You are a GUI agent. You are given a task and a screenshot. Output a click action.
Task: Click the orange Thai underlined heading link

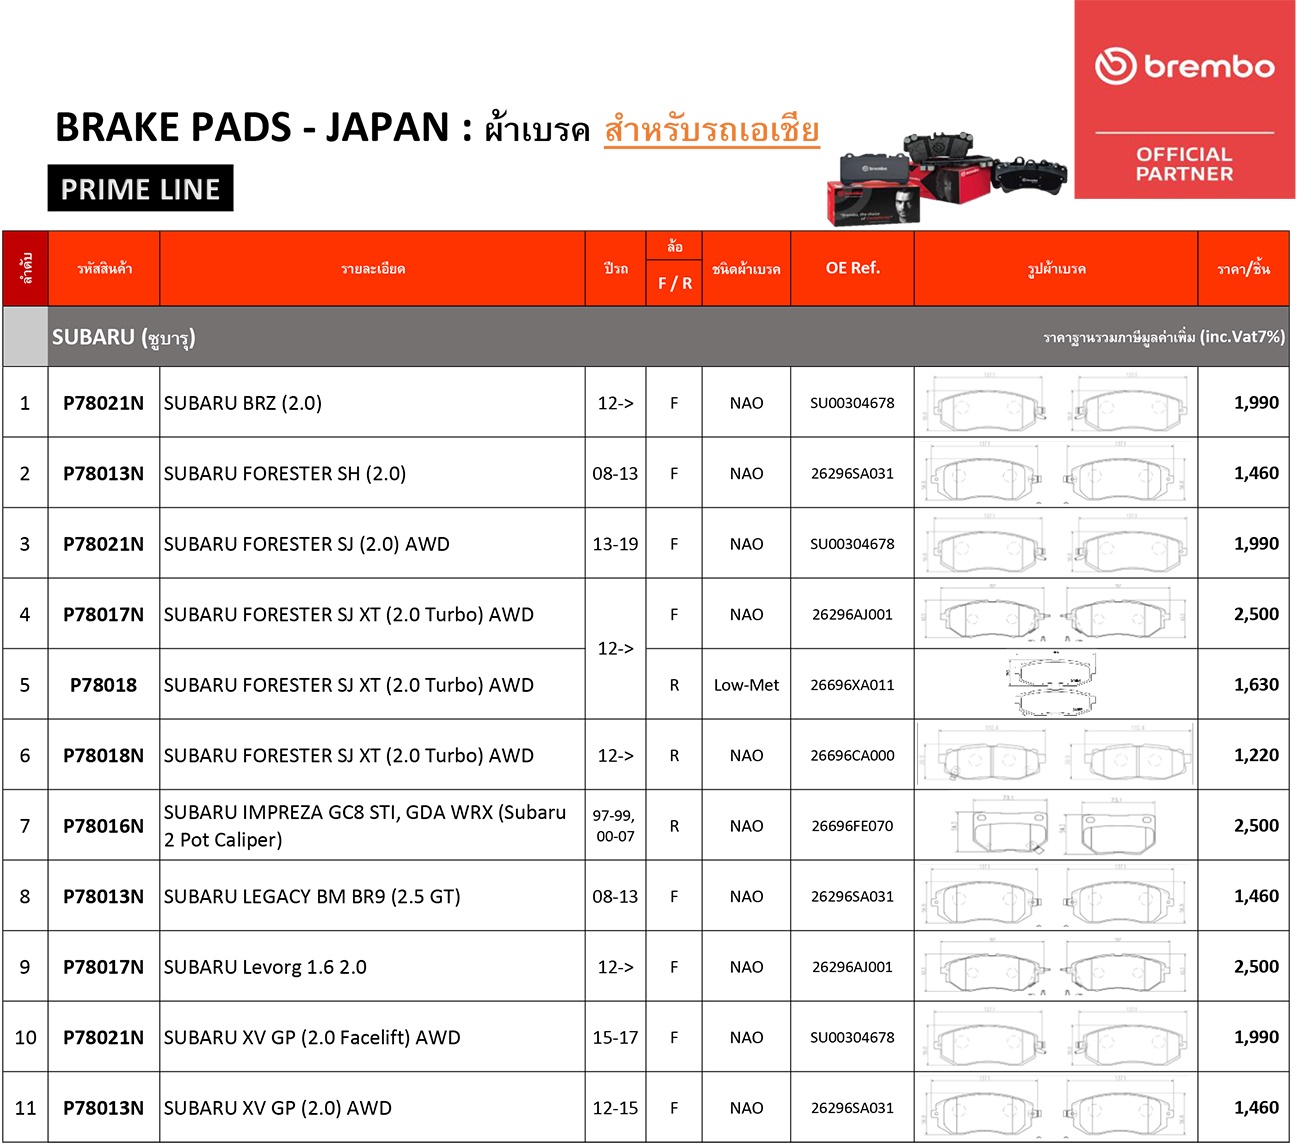click(712, 130)
